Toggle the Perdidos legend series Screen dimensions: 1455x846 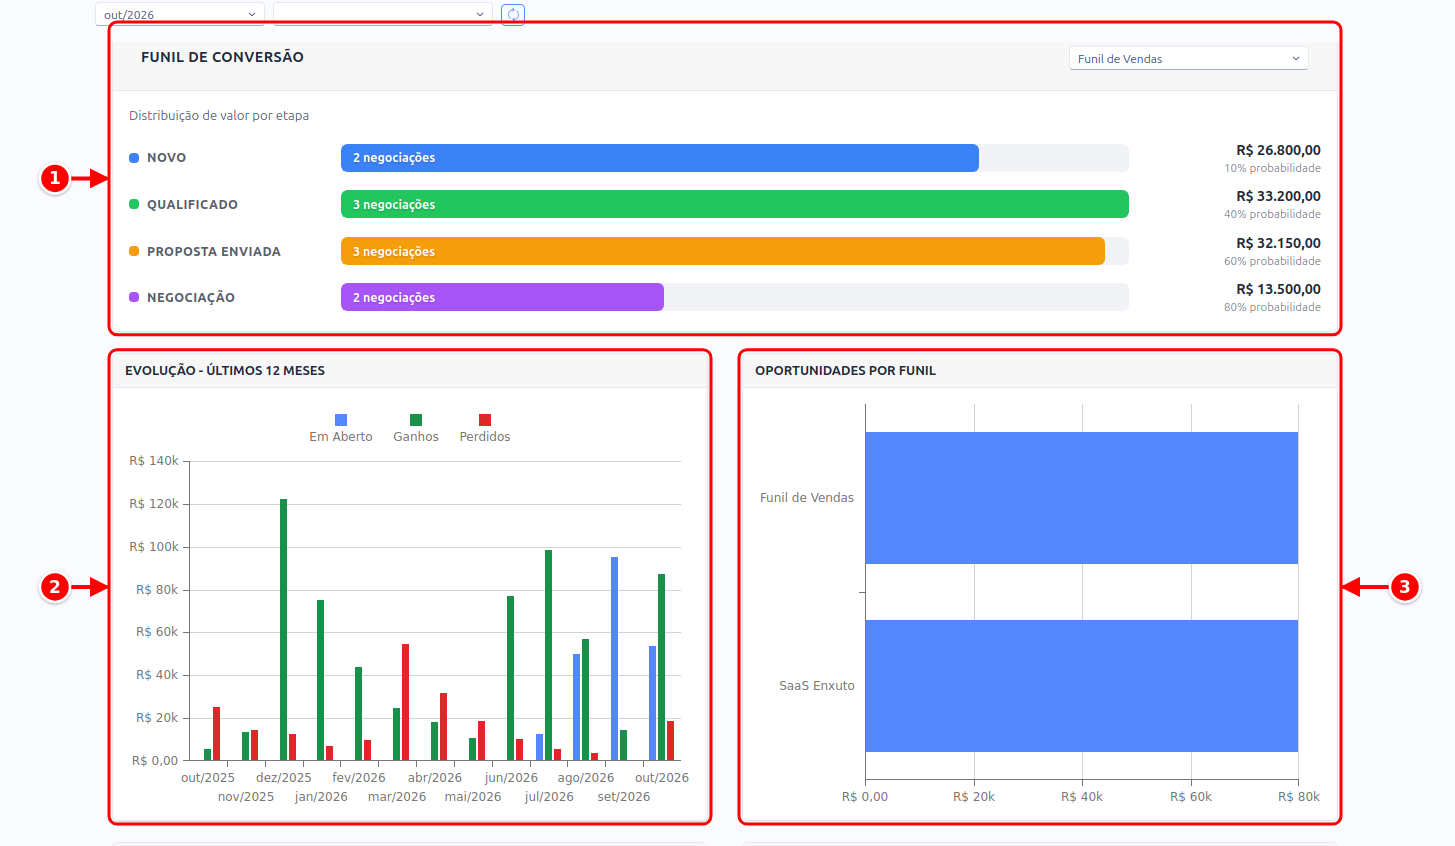485,428
